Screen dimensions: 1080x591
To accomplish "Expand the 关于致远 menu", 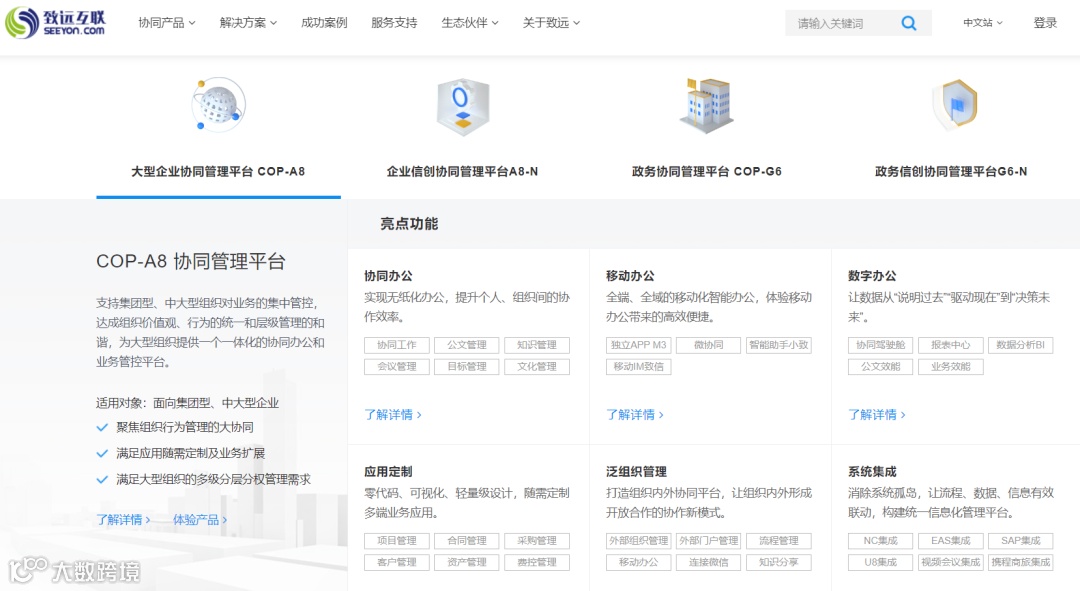I will 551,23.
